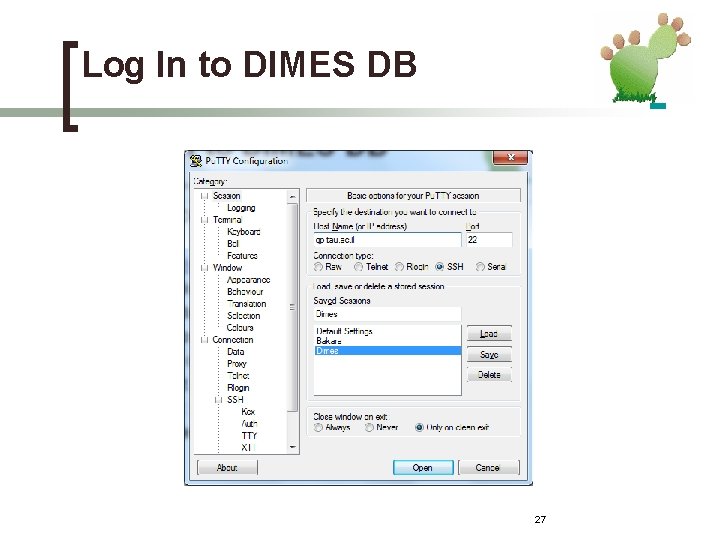Open Terminal category
The height and width of the screenshot is (540, 720).
(227, 220)
